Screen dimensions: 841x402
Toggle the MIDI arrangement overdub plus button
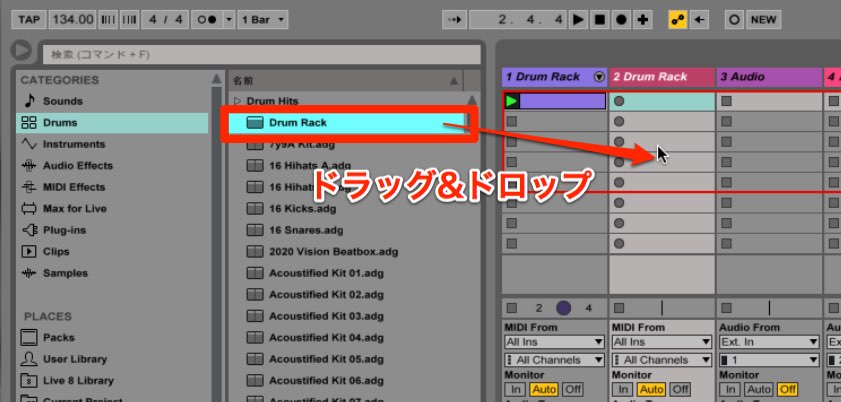pos(642,20)
